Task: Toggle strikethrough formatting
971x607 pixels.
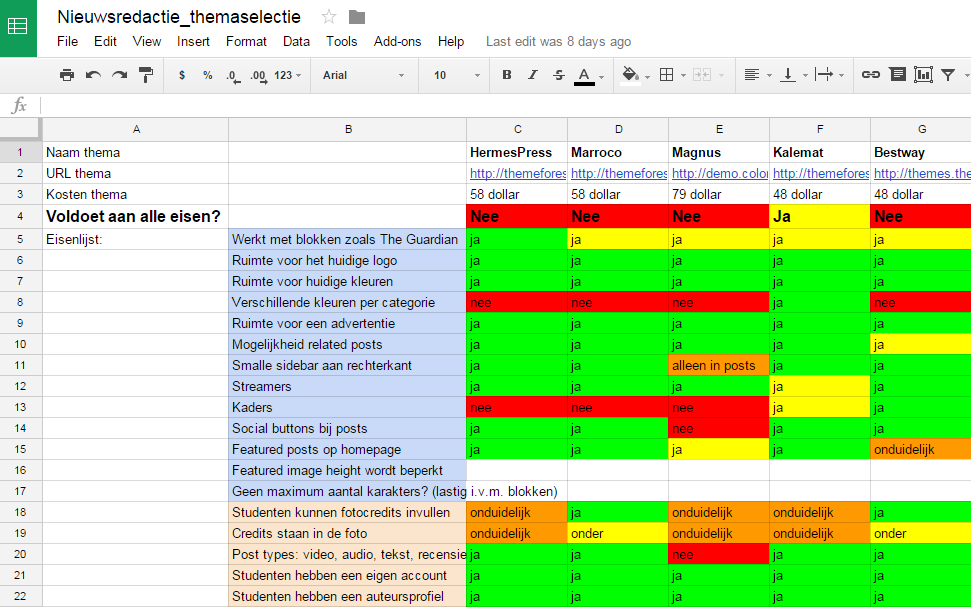Action: (x=559, y=75)
